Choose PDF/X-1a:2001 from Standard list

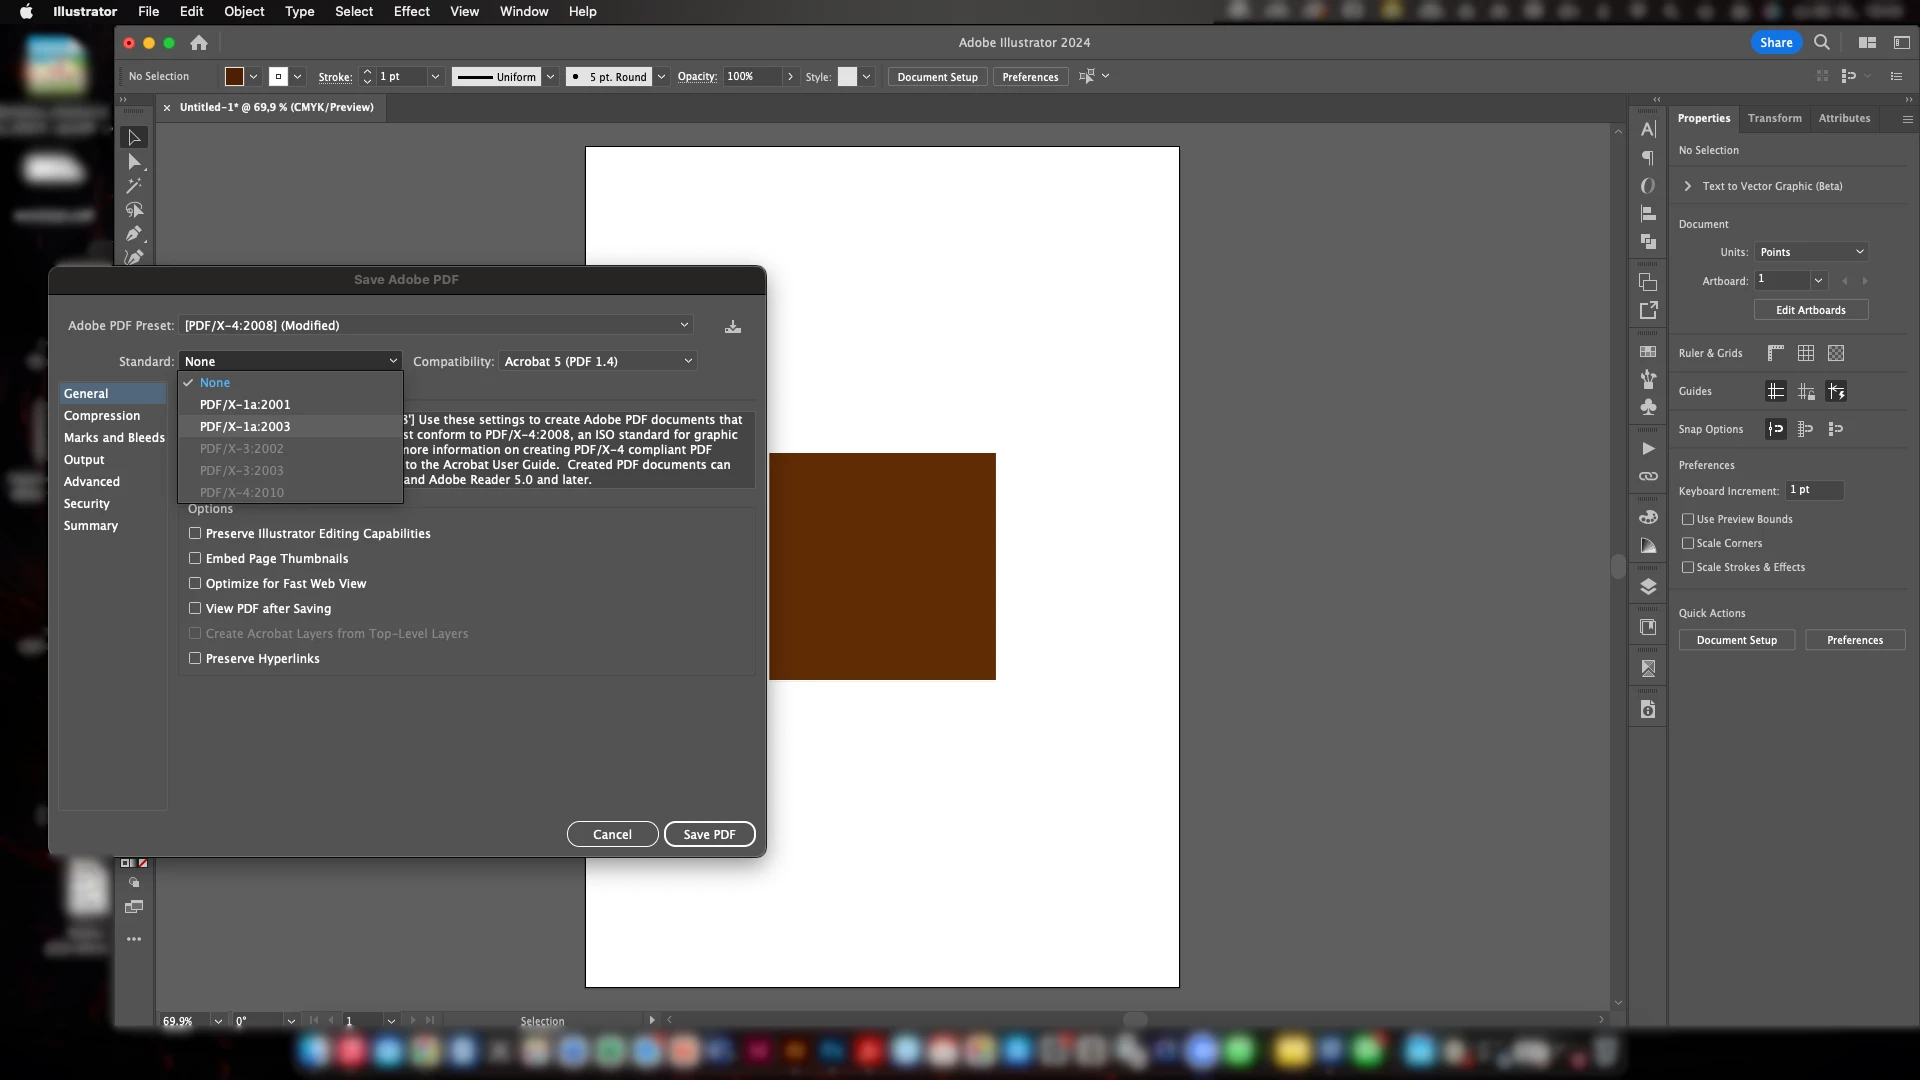245,405
